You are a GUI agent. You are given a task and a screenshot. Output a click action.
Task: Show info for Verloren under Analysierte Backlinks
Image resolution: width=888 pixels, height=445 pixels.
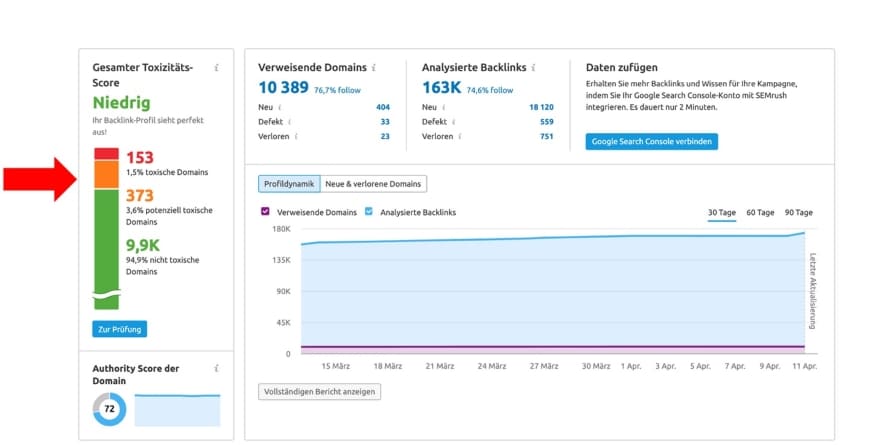point(460,136)
